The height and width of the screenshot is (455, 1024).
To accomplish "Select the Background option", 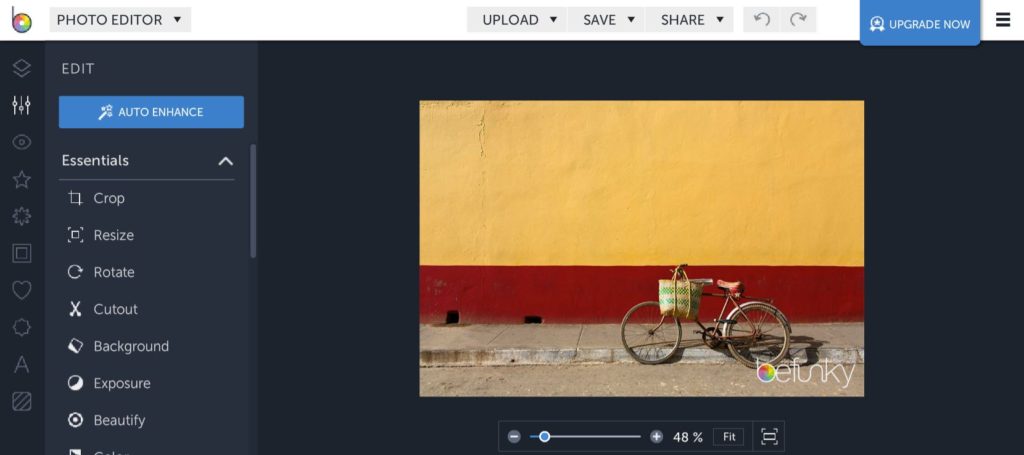I will pyautogui.click(x=131, y=346).
